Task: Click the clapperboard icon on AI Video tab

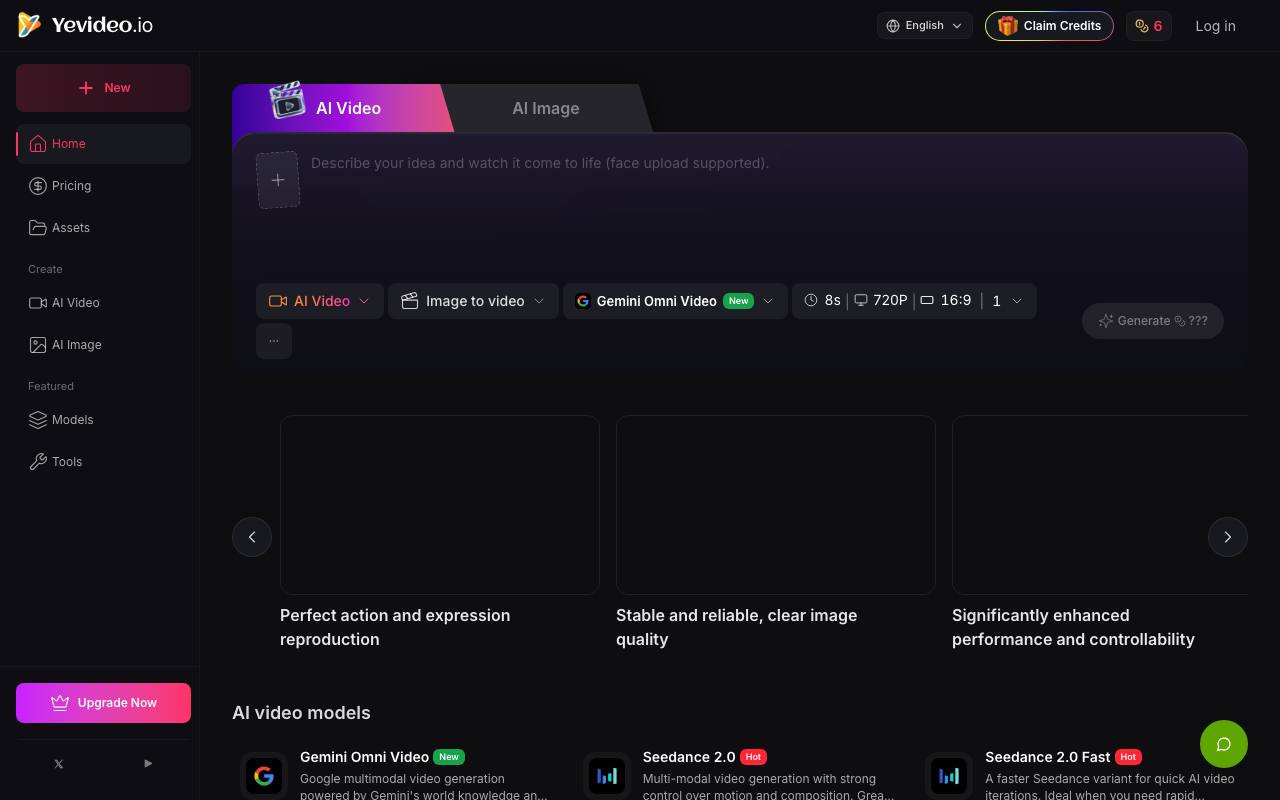Action: 287,101
